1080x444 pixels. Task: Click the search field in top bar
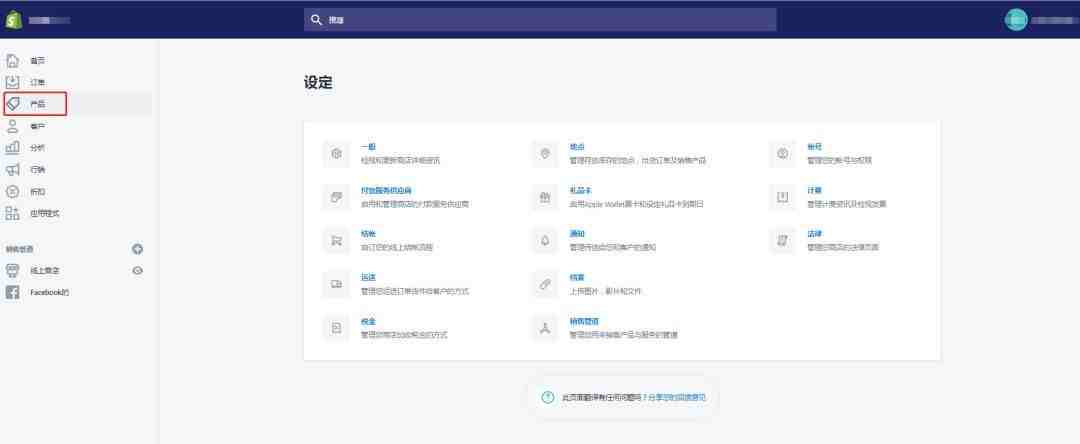(540, 20)
